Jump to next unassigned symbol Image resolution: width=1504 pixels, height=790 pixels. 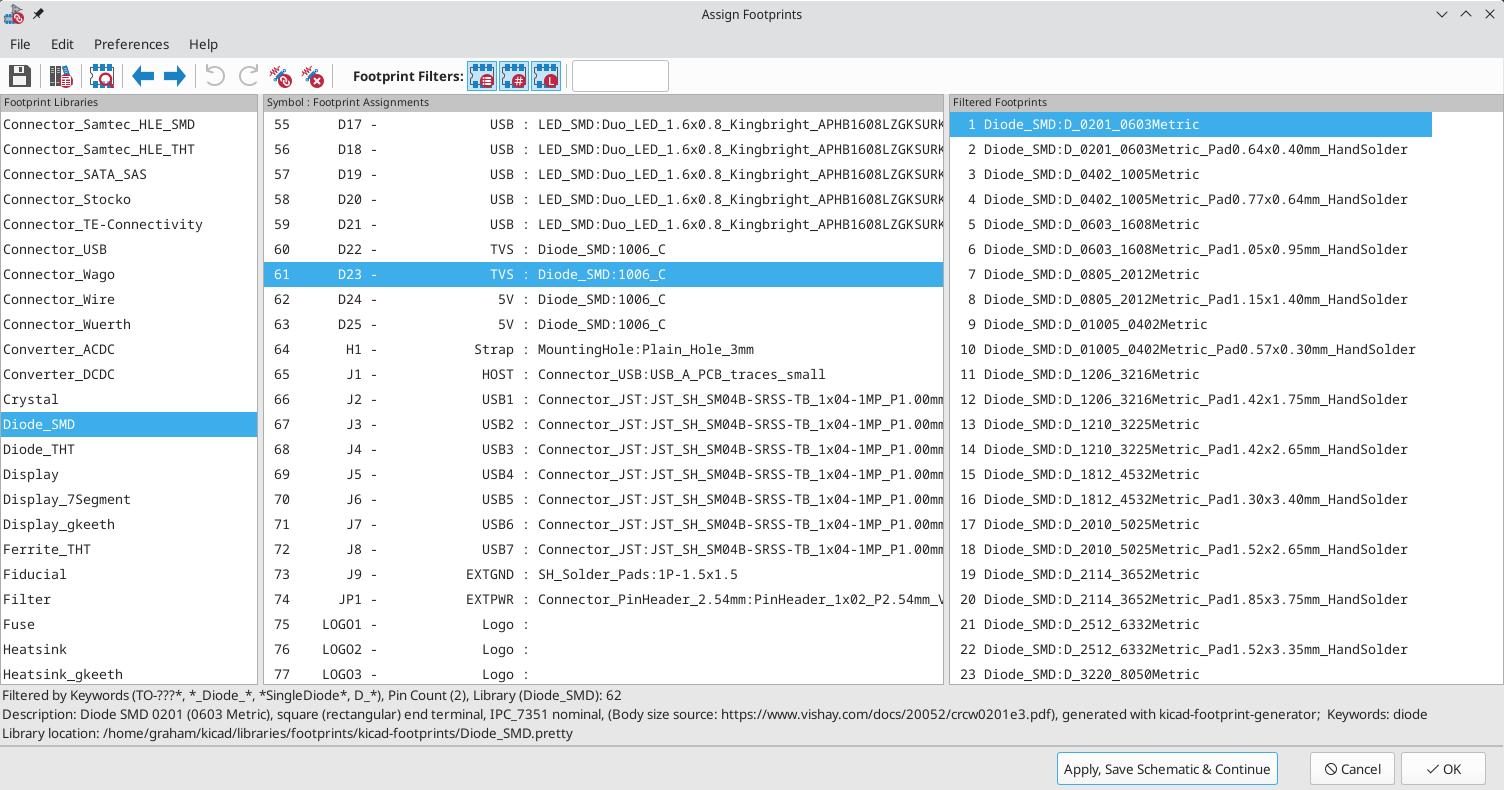[172, 76]
